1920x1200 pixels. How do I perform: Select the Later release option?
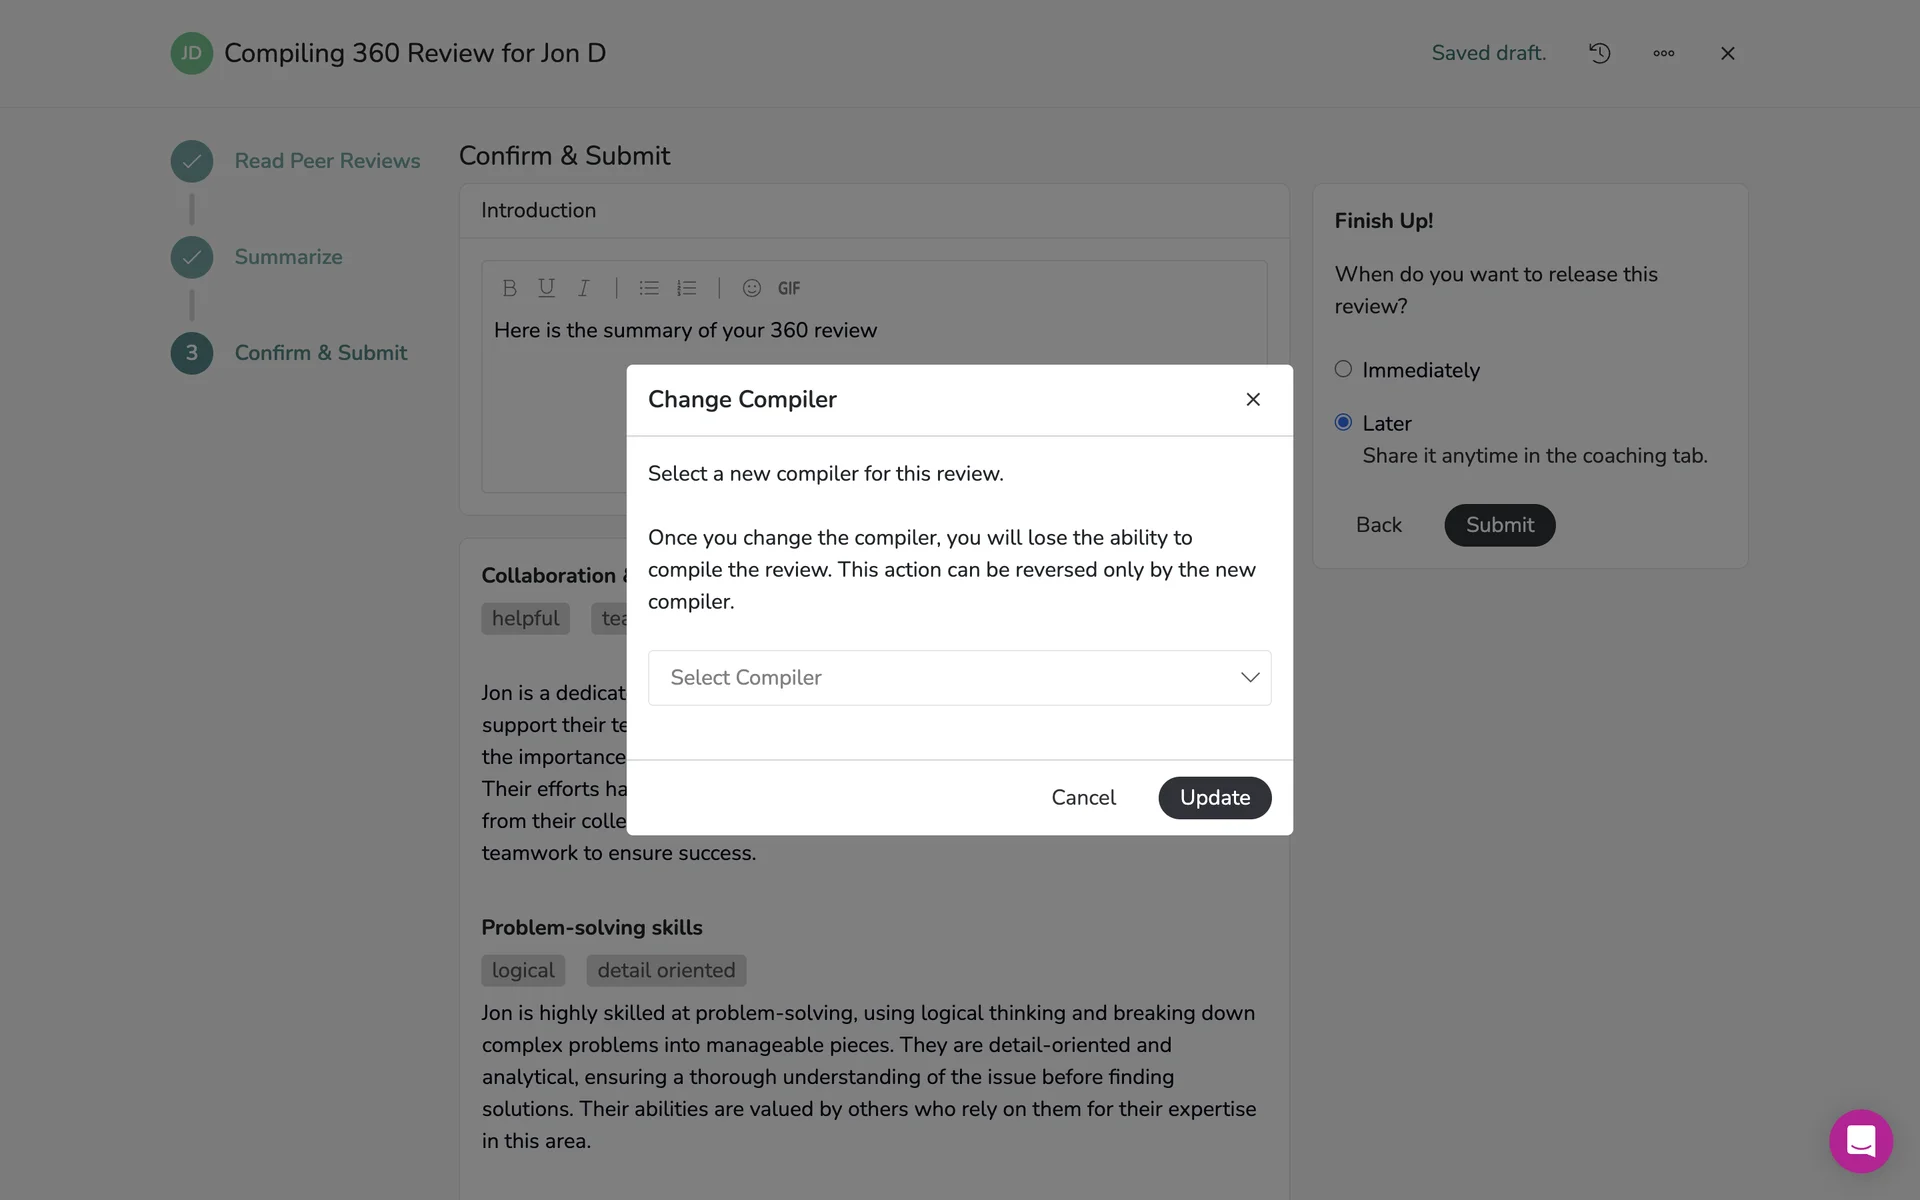(x=1343, y=422)
